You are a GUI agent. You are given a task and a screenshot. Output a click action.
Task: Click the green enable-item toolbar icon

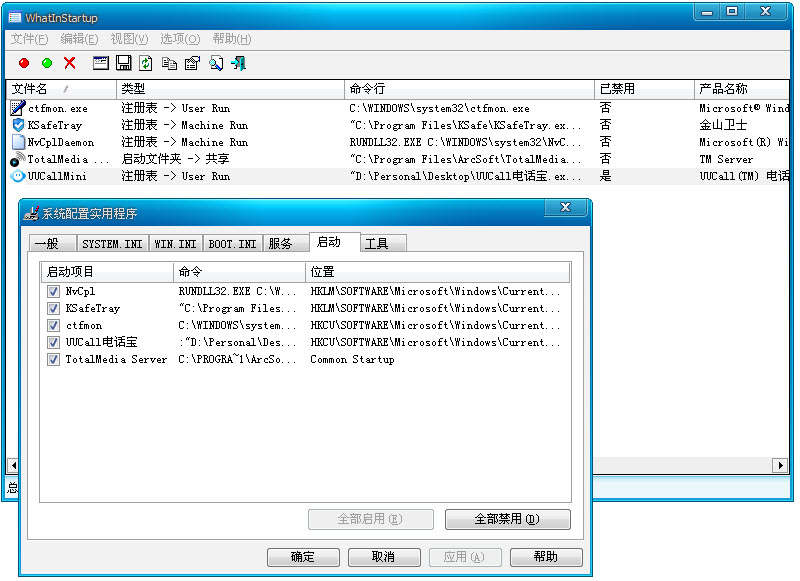point(47,63)
